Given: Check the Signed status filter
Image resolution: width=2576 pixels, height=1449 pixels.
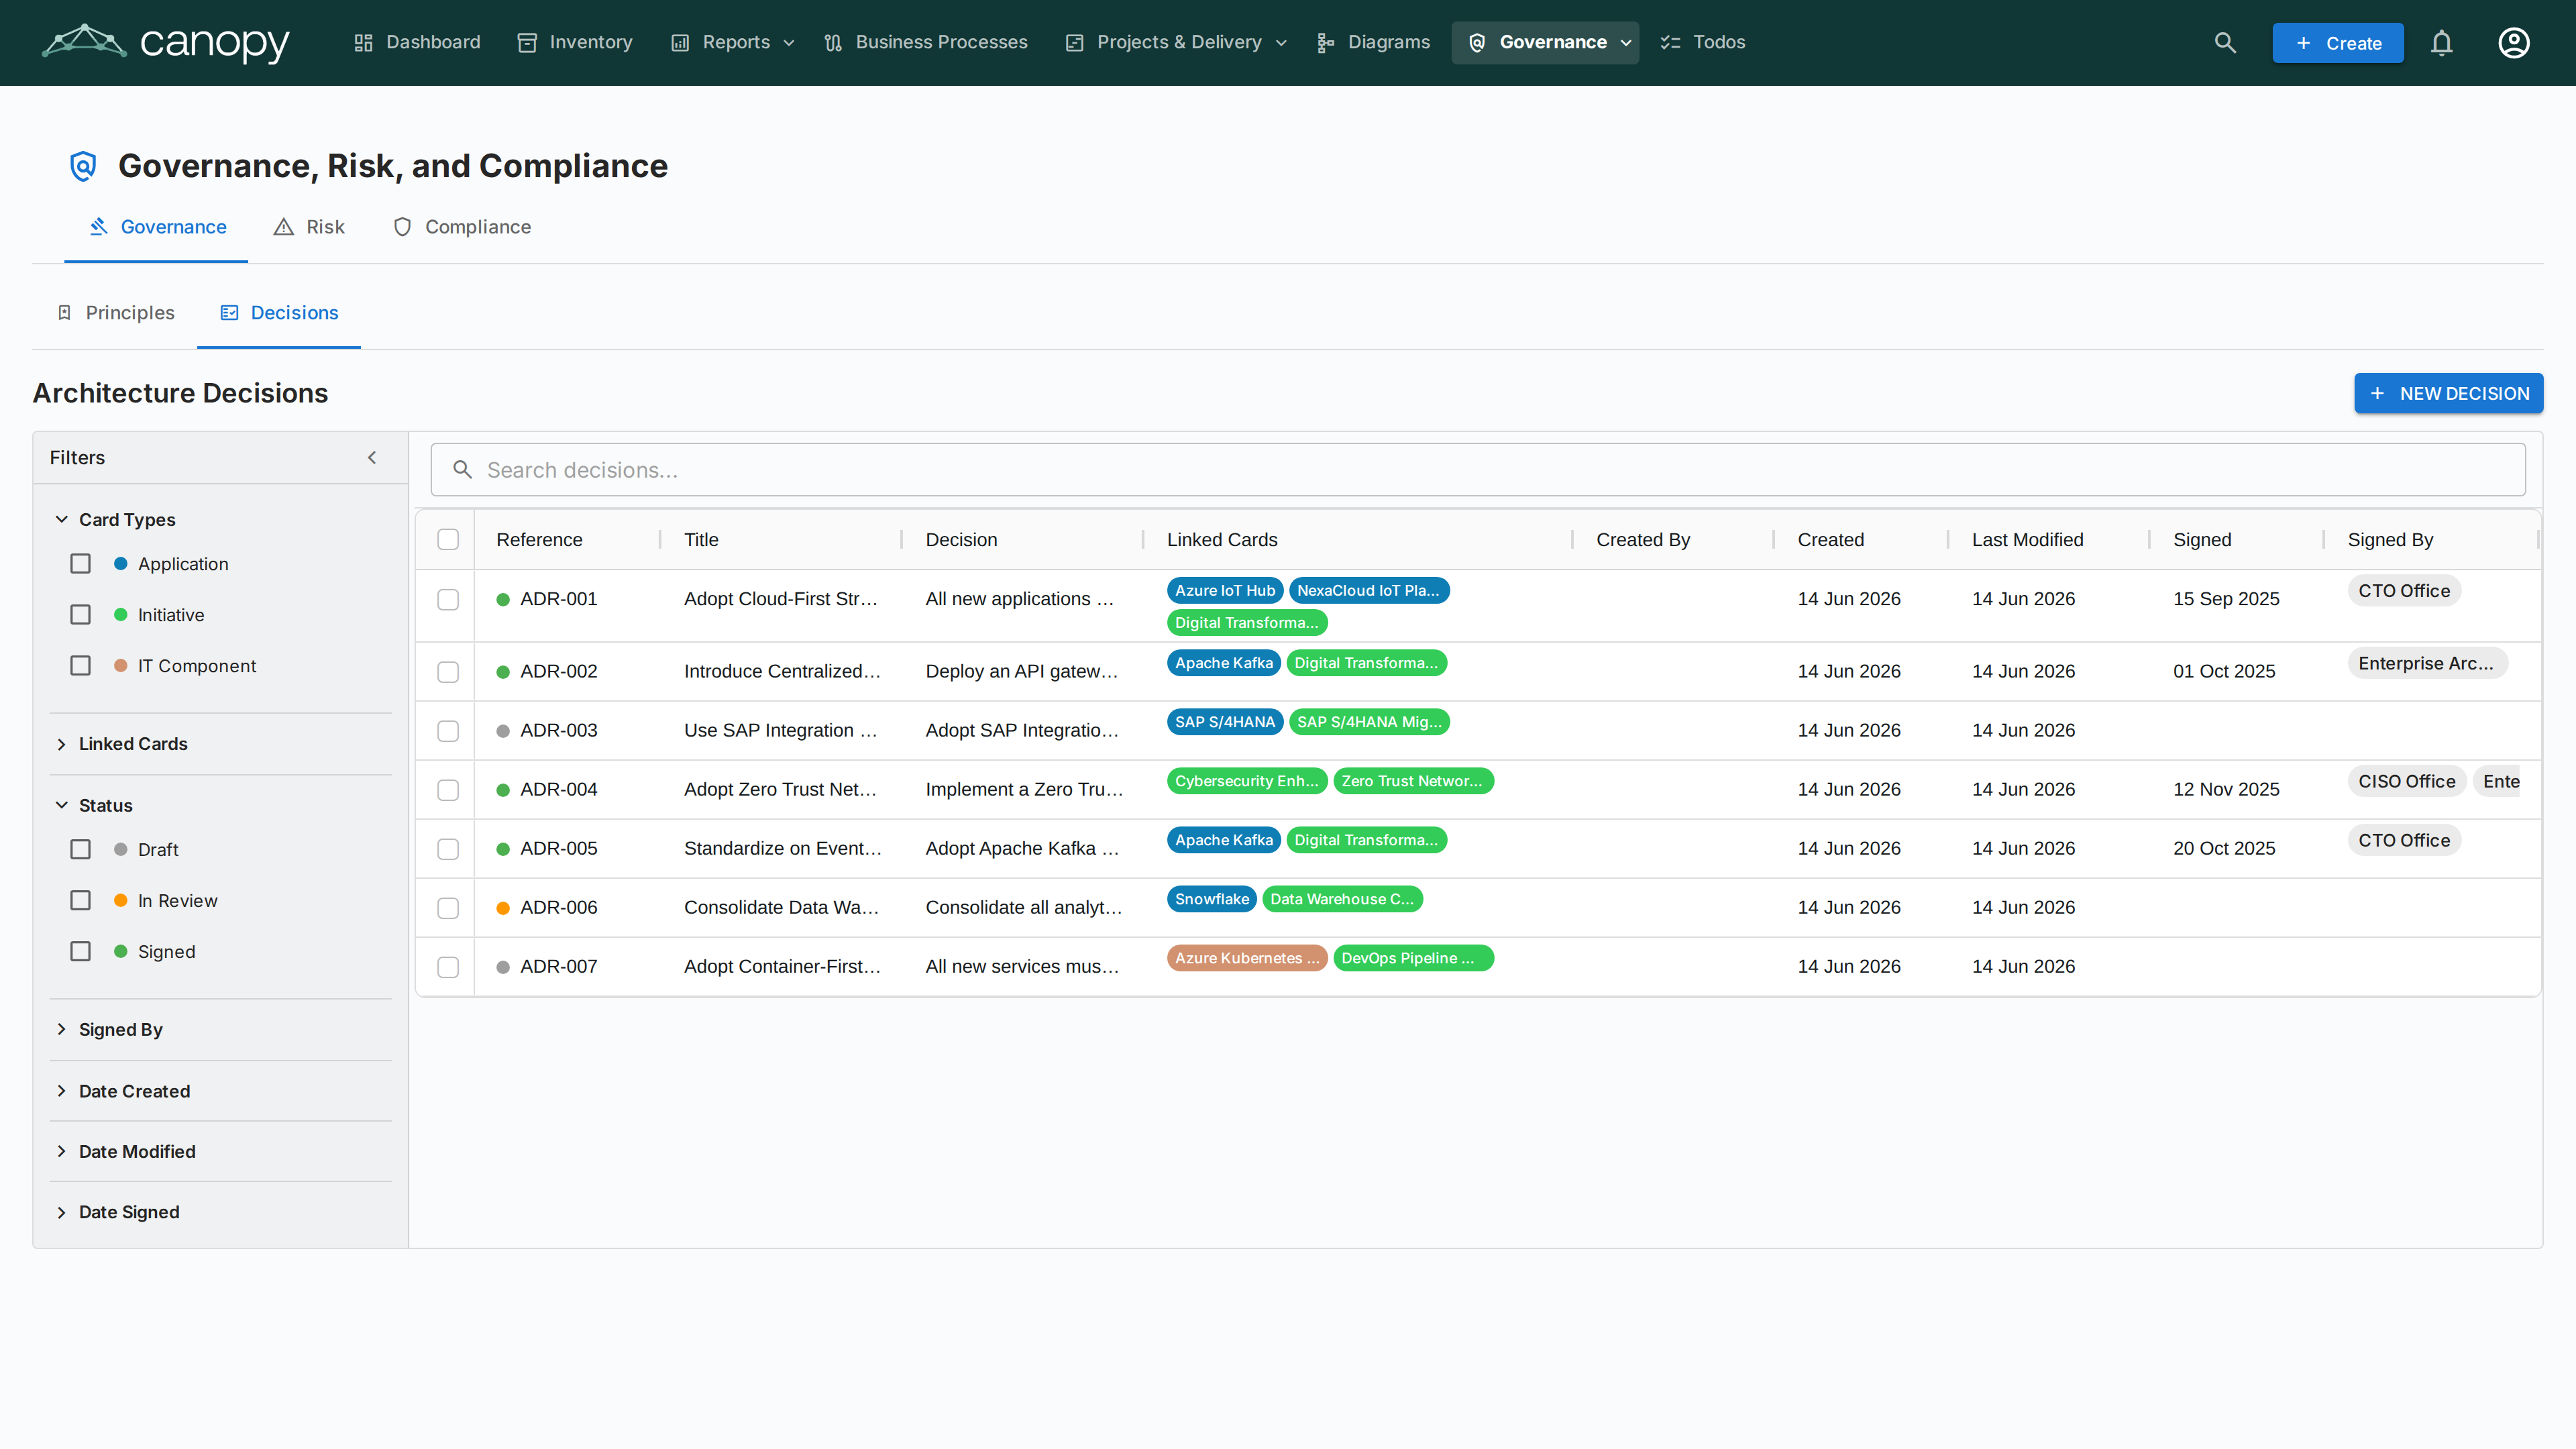Looking at the screenshot, I should pos(80,952).
